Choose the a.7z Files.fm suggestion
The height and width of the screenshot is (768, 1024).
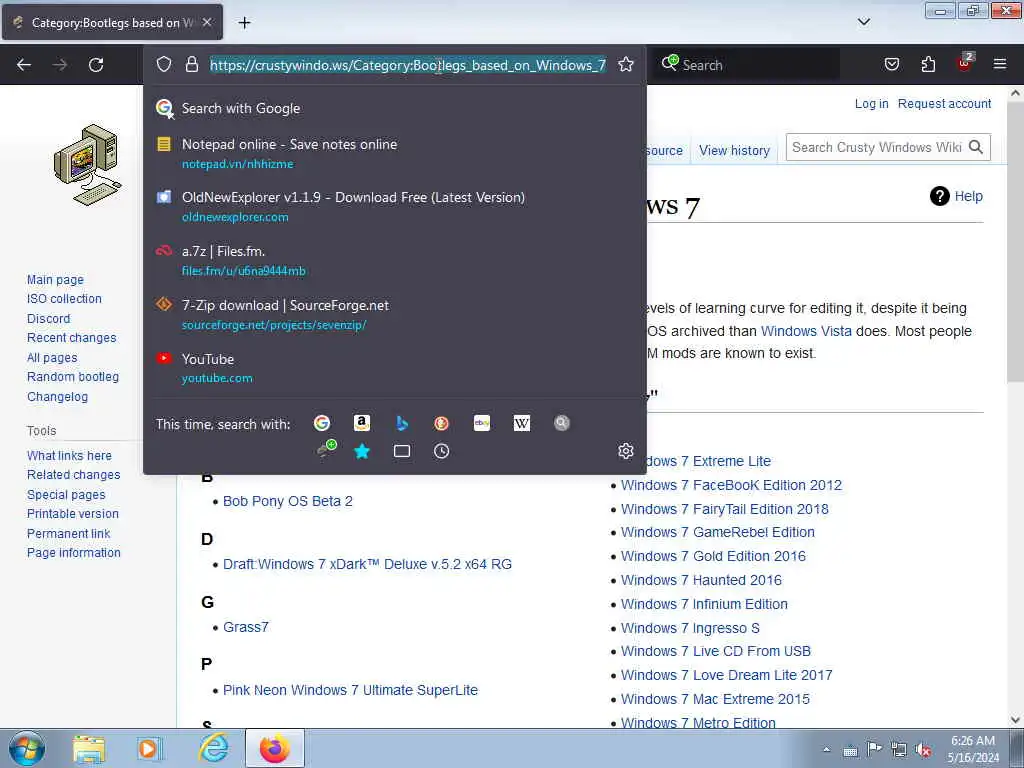point(394,261)
